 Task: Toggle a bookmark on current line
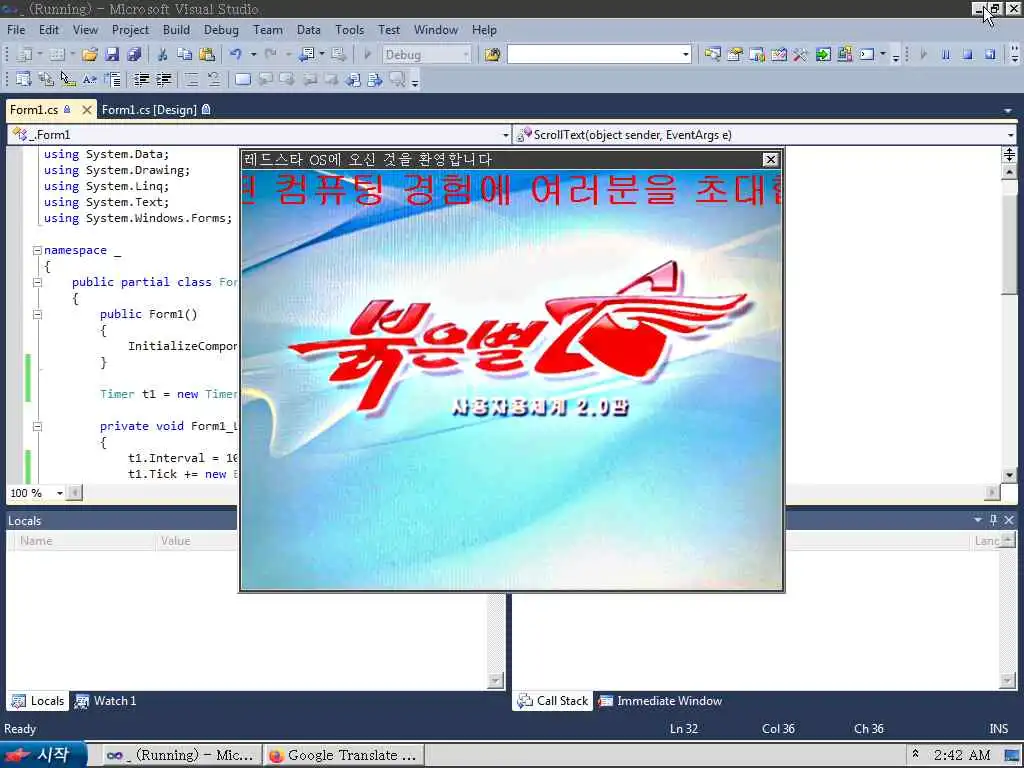(x=242, y=80)
